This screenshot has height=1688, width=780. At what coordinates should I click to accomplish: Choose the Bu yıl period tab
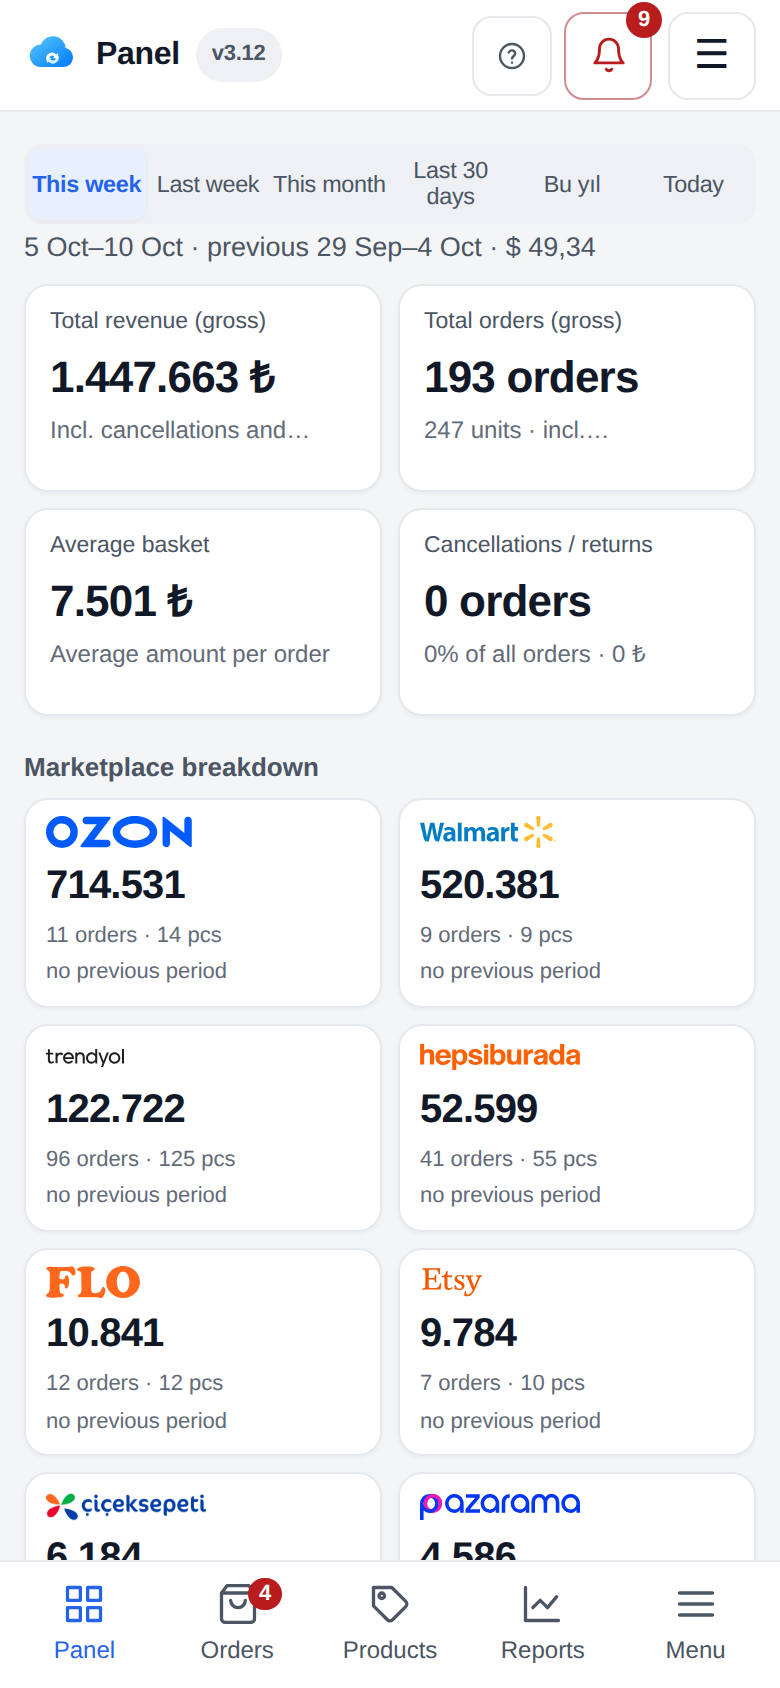click(x=572, y=184)
